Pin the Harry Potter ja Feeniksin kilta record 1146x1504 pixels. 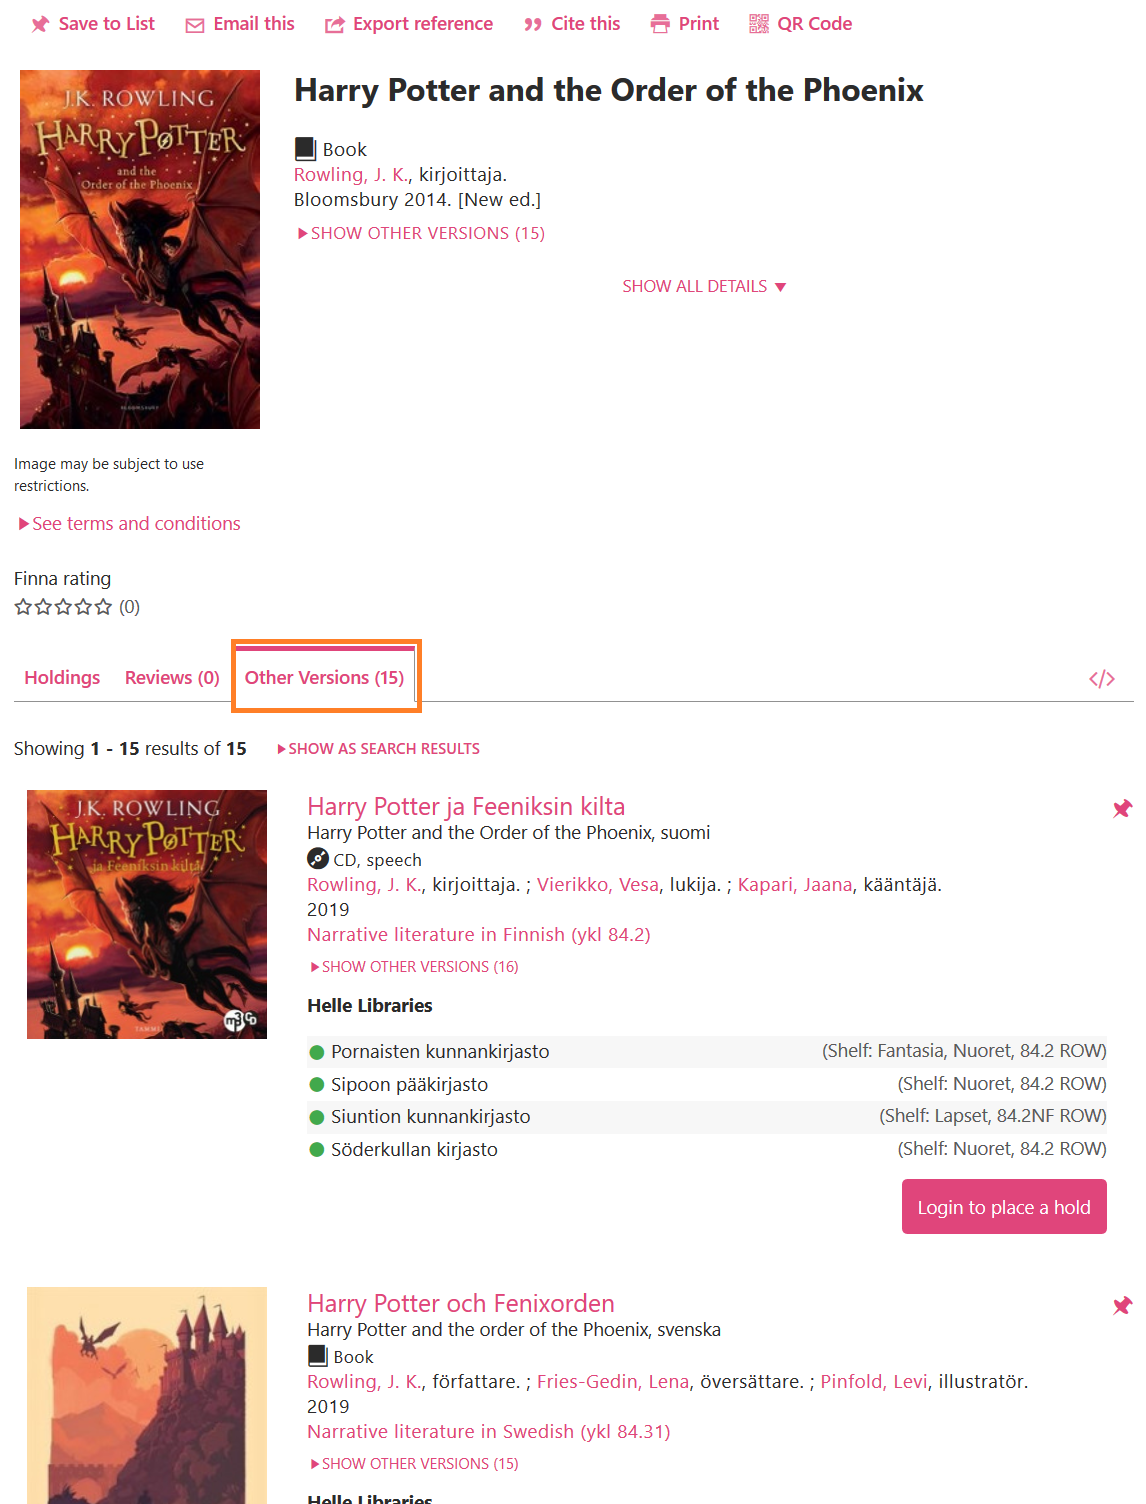click(x=1122, y=808)
